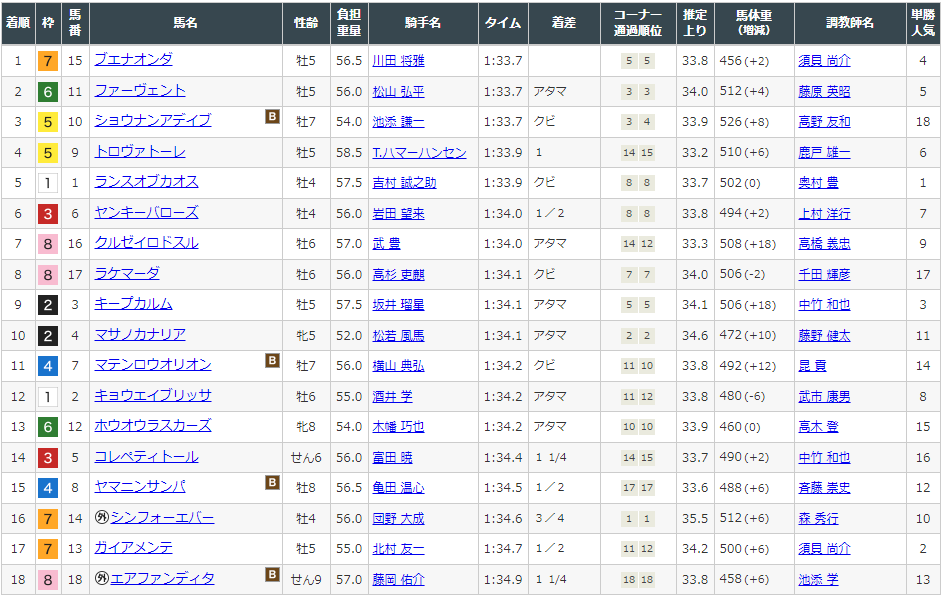This screenshot has width=943, height=597.
Task: Open jockey 武 豊 profile
Action: [386, 244]
